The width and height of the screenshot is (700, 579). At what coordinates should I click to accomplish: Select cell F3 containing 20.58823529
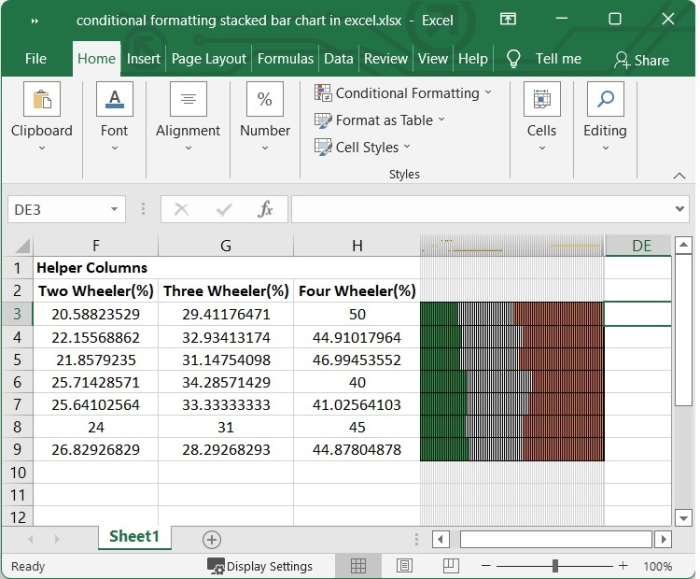pos(95,314)
